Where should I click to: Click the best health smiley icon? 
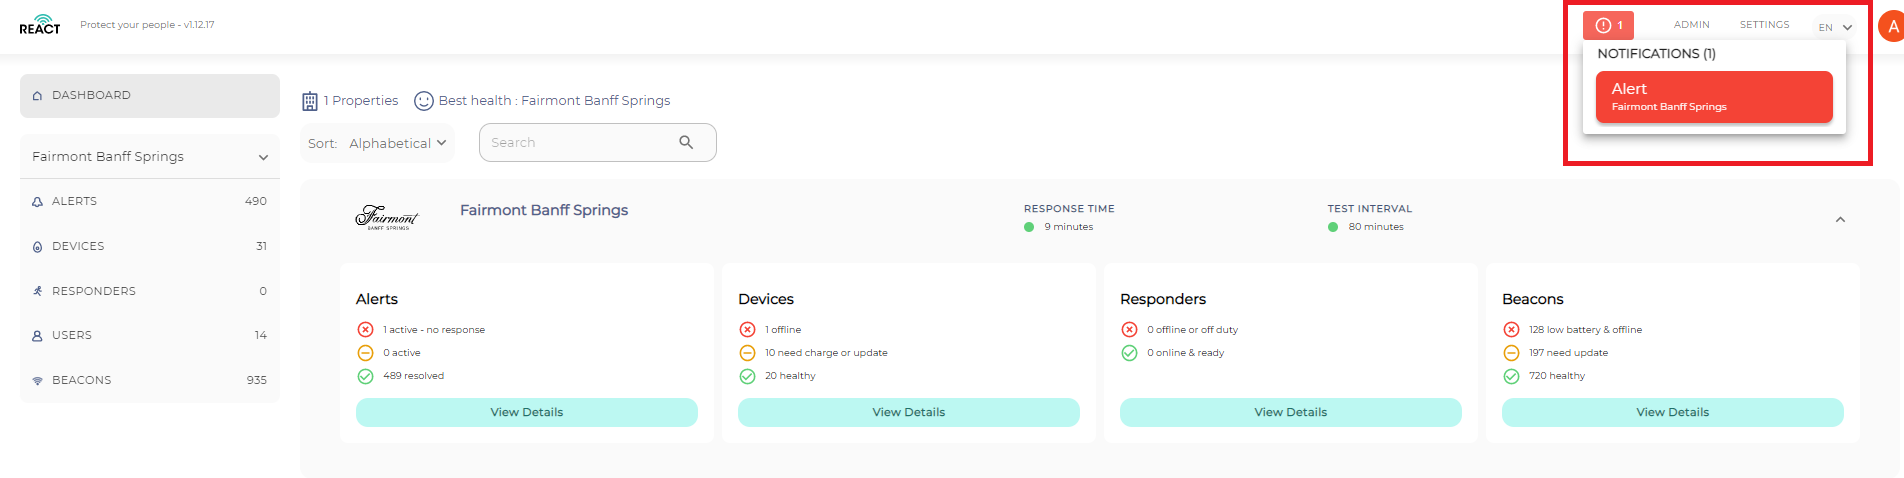click(424, 101)
